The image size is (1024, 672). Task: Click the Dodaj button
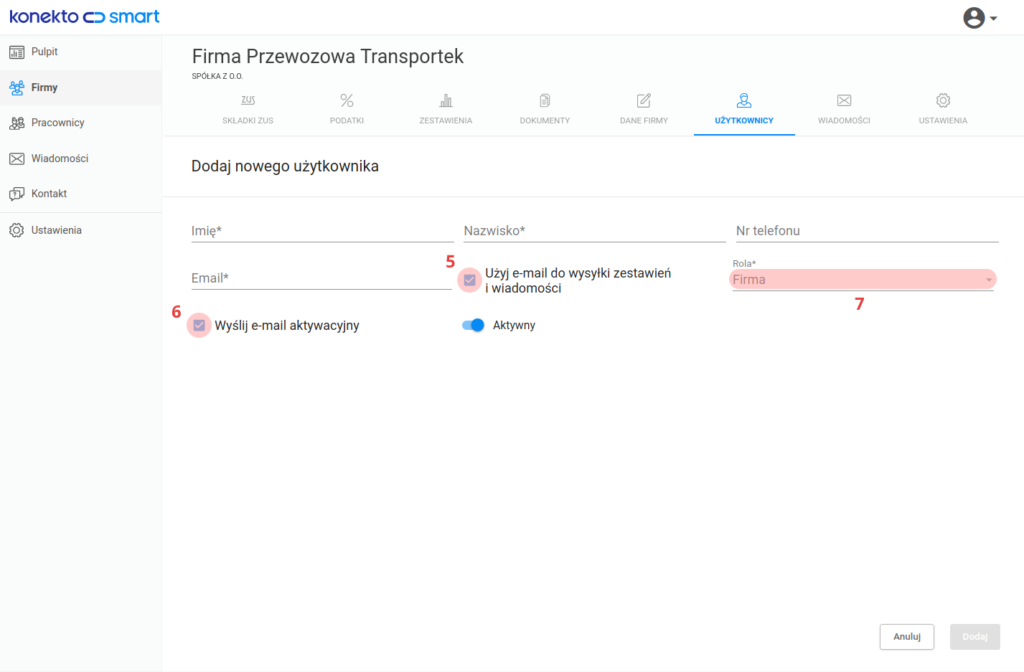coord(975,637)
